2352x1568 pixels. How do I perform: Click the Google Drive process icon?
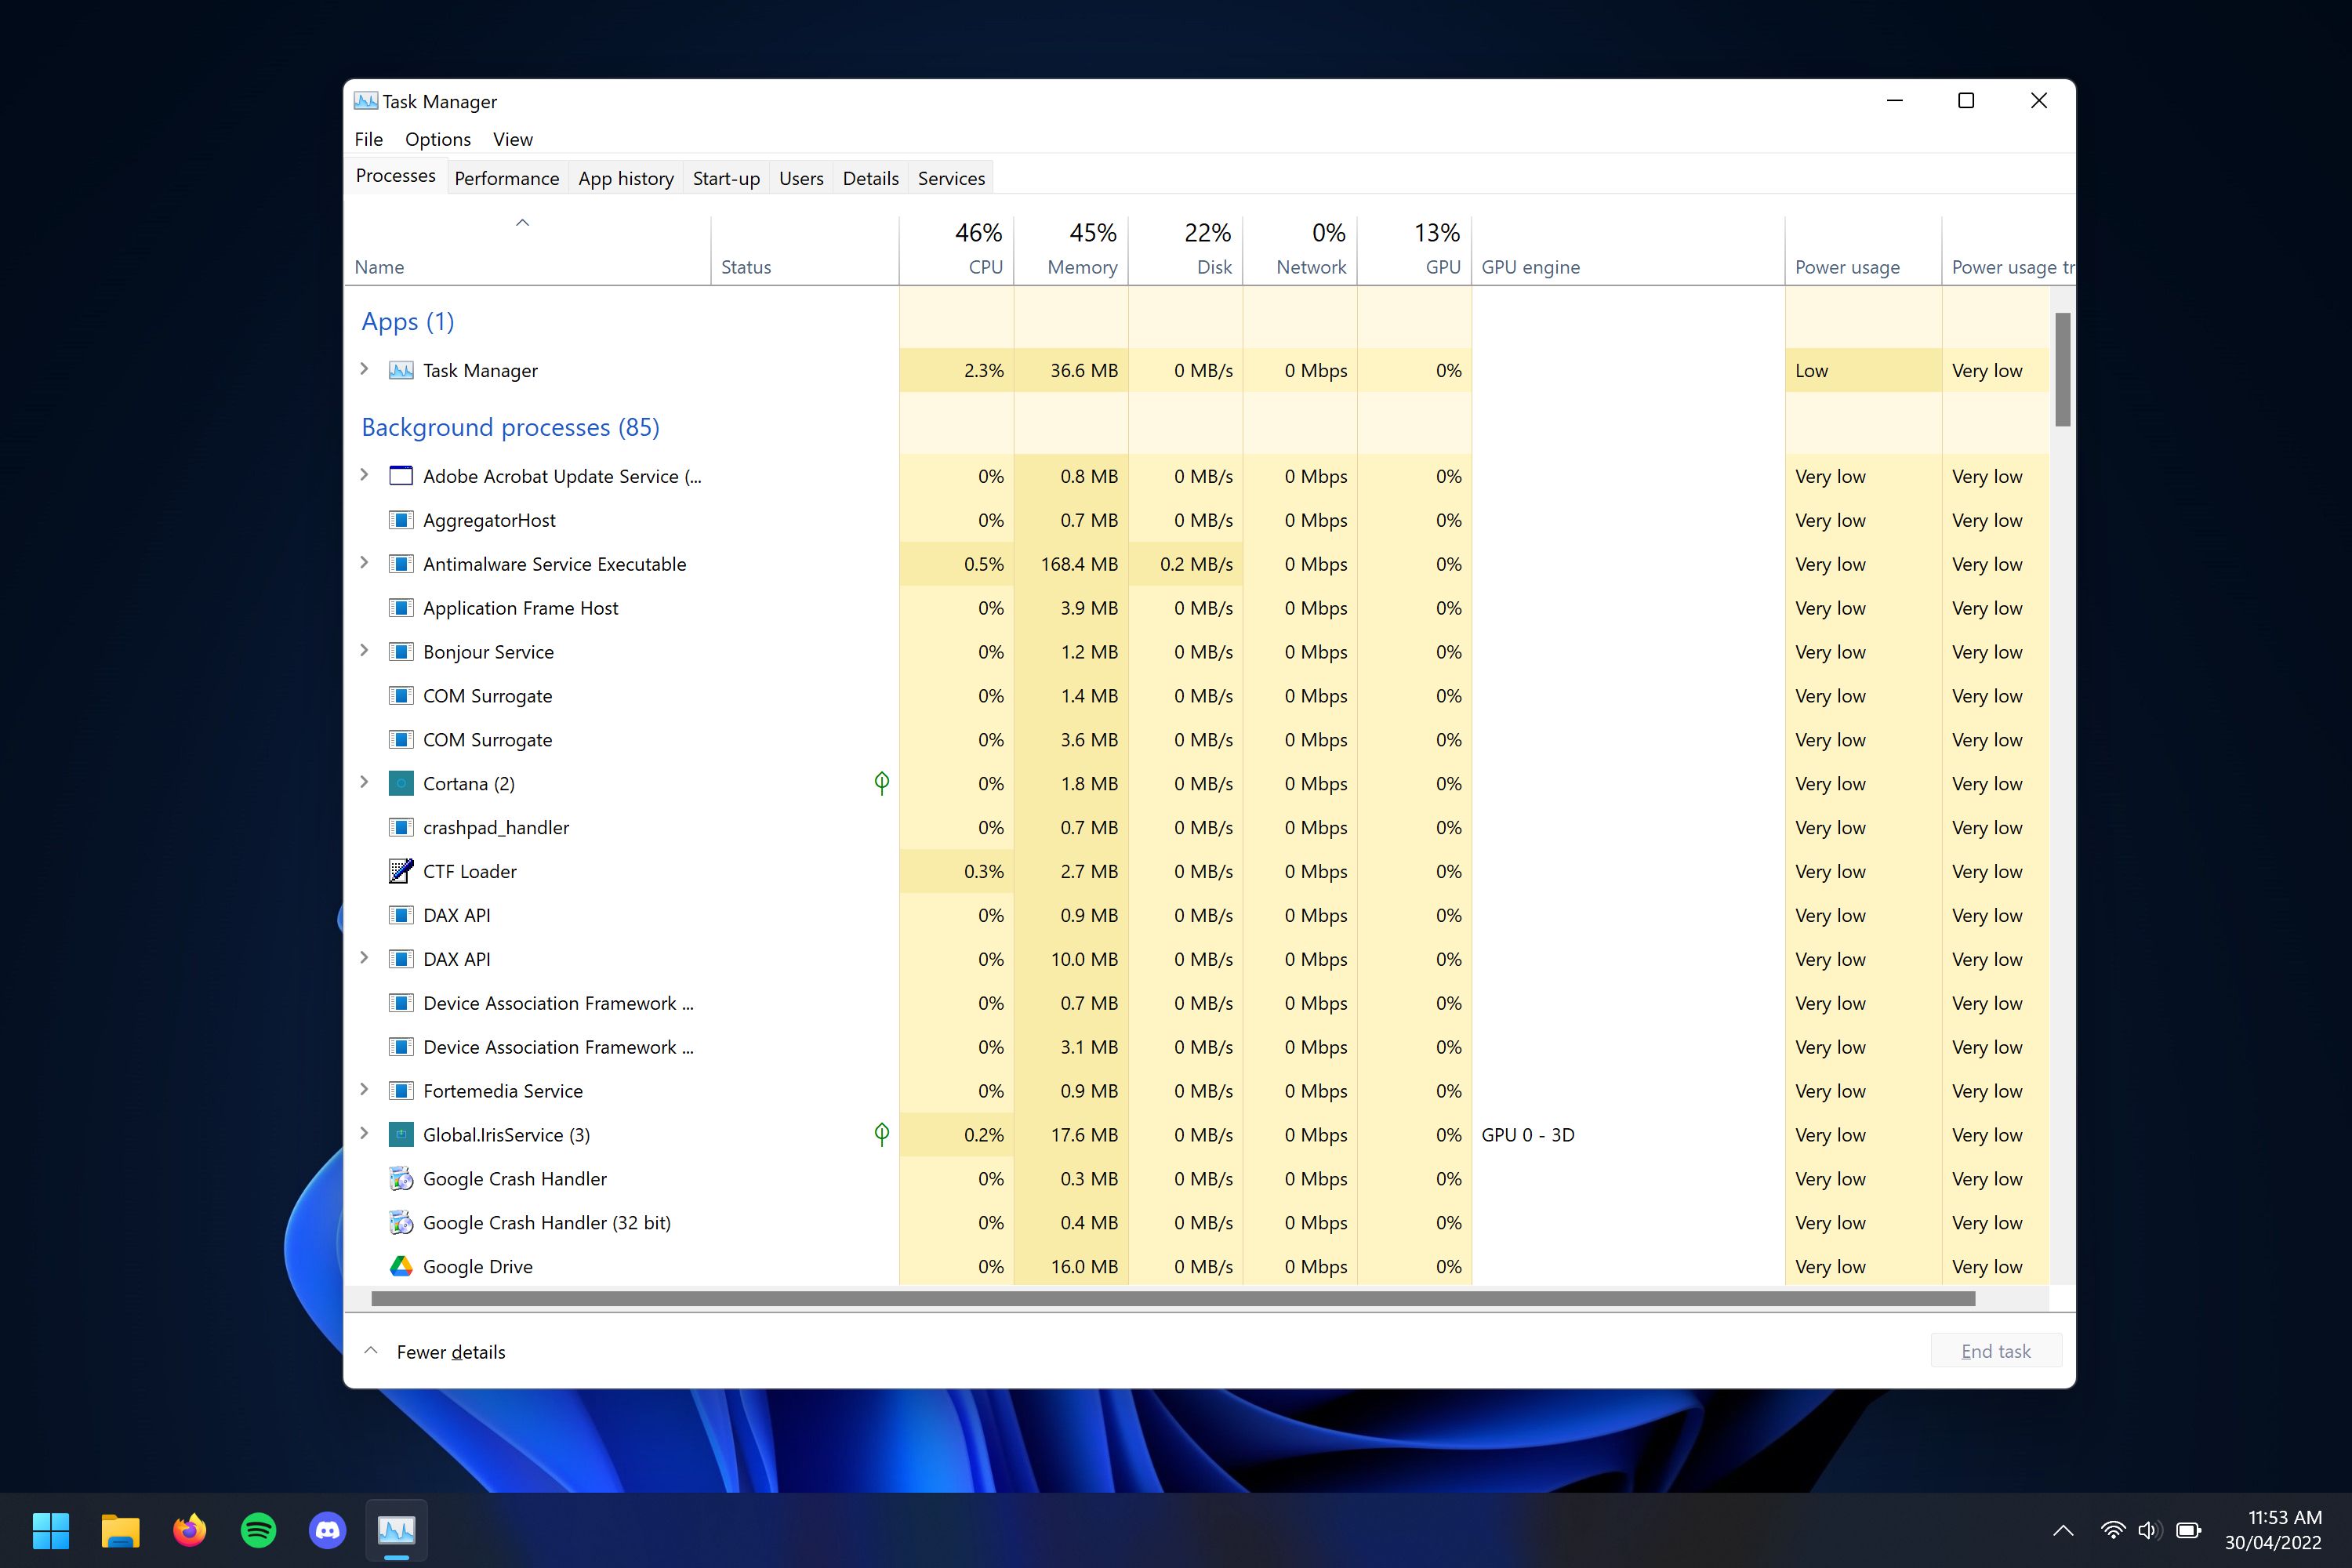pyautogui.click(x=401, y=1266)
